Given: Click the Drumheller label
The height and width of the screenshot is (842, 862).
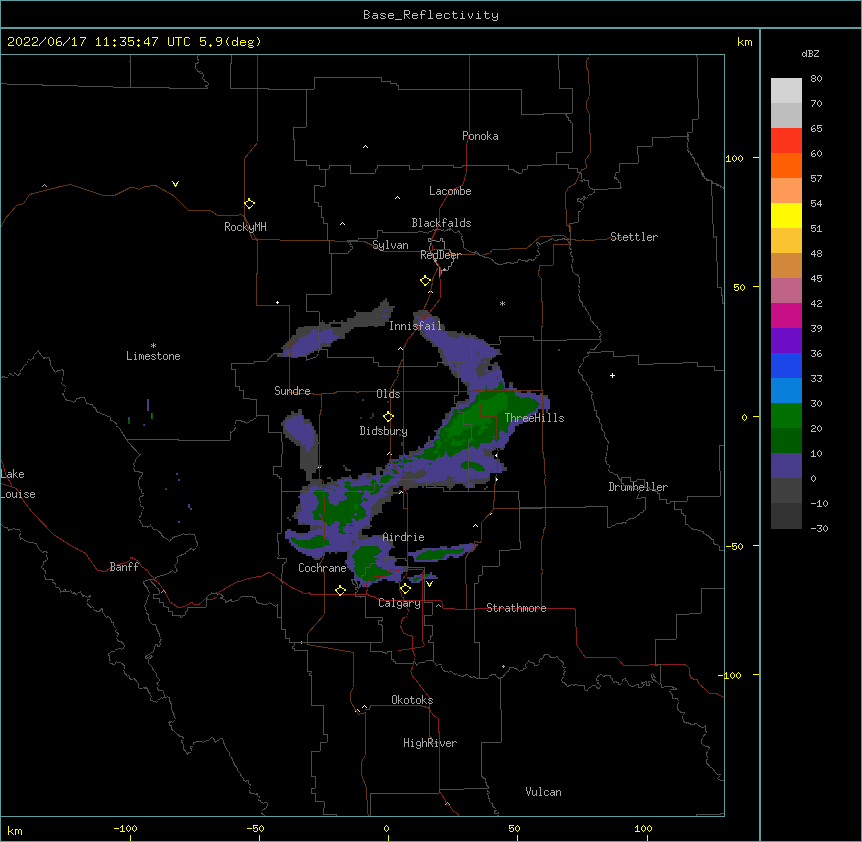Looking at the screenshot, I should (x=638, y=487).
